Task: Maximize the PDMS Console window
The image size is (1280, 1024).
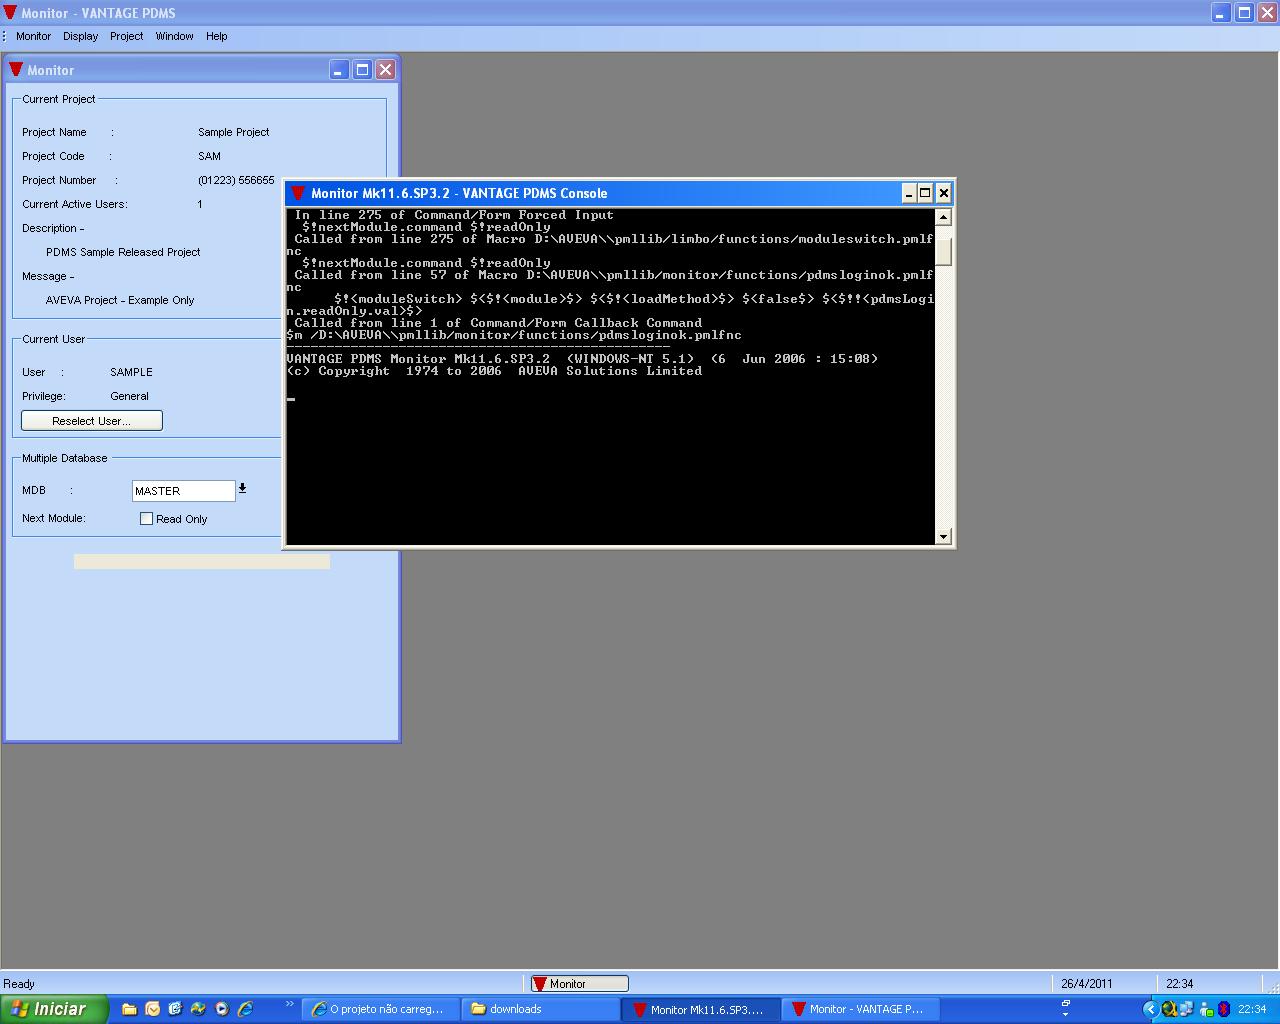Action: (x=925, y=193)
